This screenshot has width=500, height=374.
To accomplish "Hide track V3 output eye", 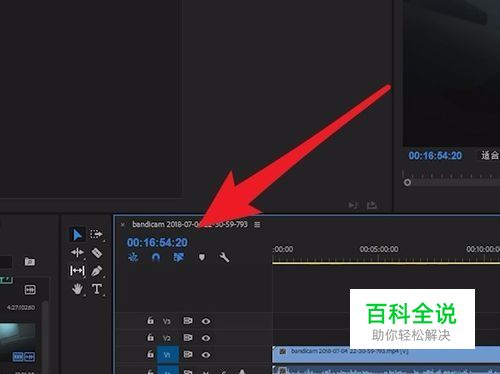I will point(206,321).
